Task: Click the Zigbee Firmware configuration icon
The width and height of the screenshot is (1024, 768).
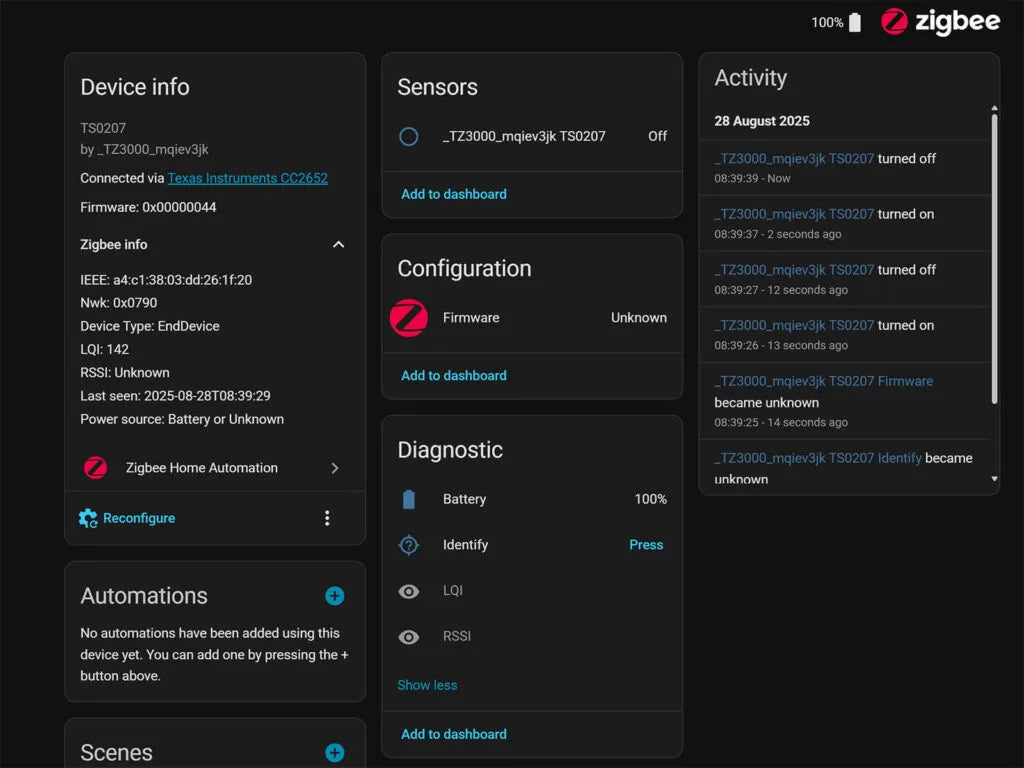Action: (408, 318)
